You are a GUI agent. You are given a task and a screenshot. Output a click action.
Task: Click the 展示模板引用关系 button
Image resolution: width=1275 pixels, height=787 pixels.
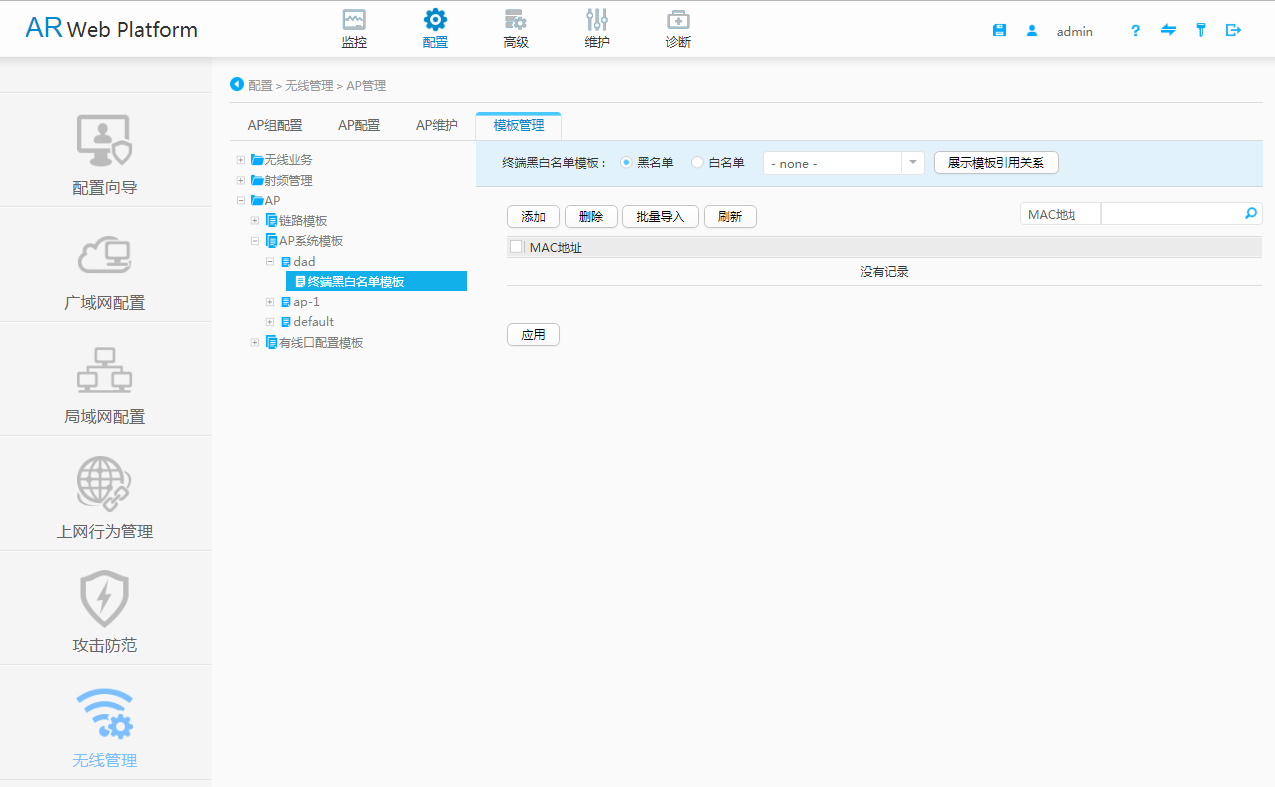pos(995,162)
